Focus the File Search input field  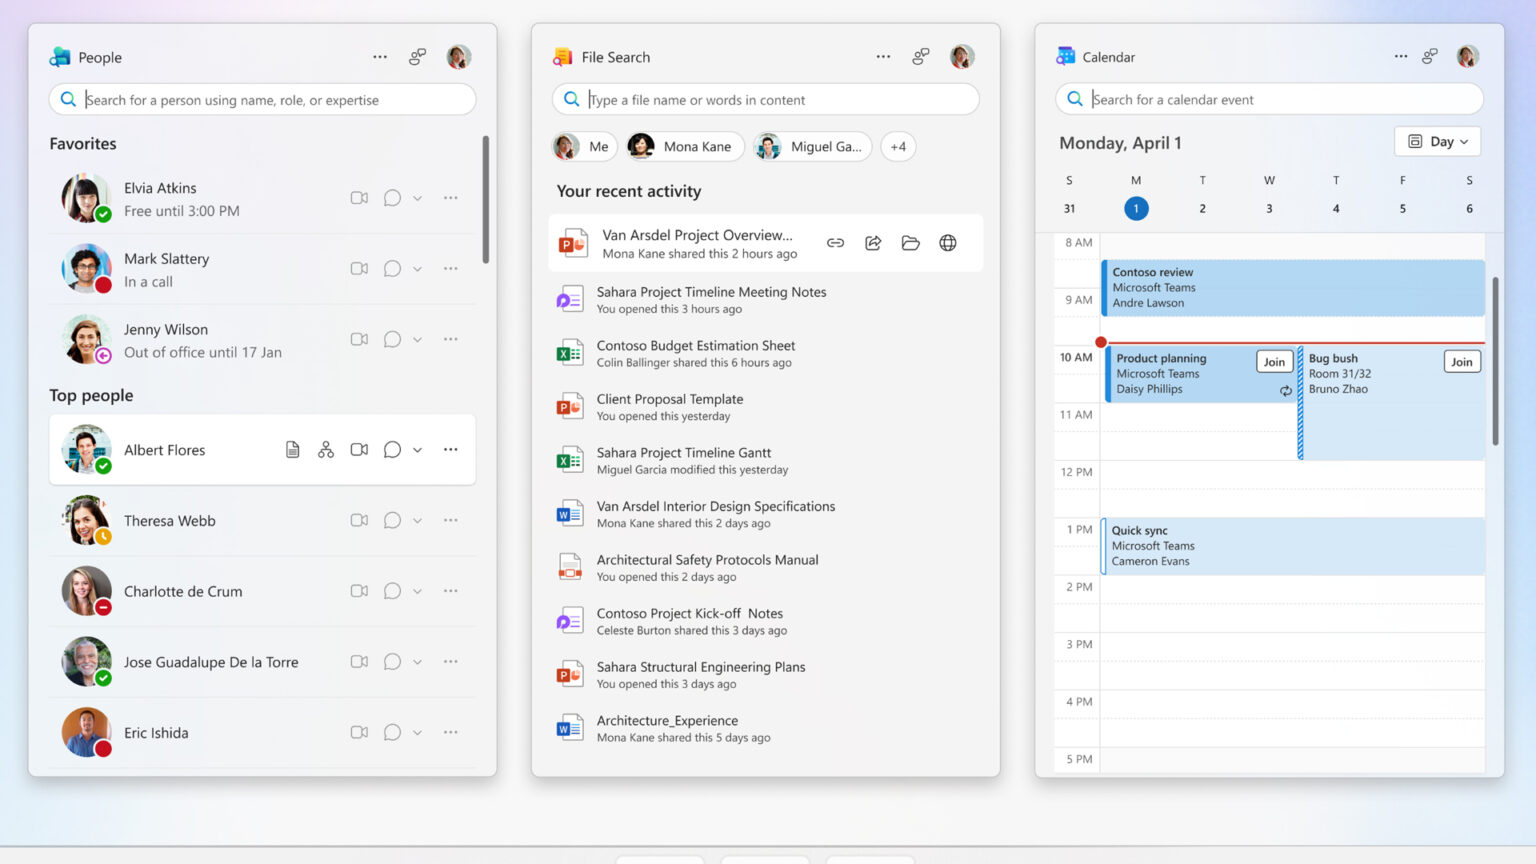point(765,100)
